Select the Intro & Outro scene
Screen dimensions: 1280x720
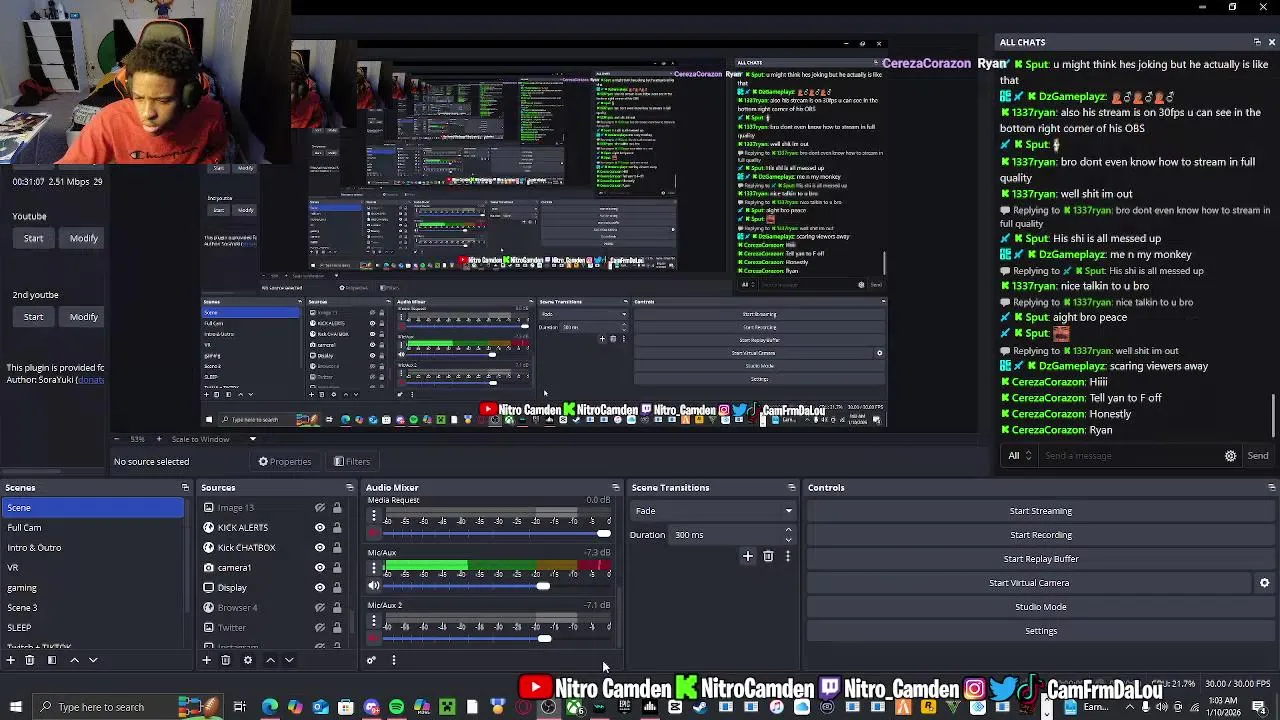[x=93, y=548]
